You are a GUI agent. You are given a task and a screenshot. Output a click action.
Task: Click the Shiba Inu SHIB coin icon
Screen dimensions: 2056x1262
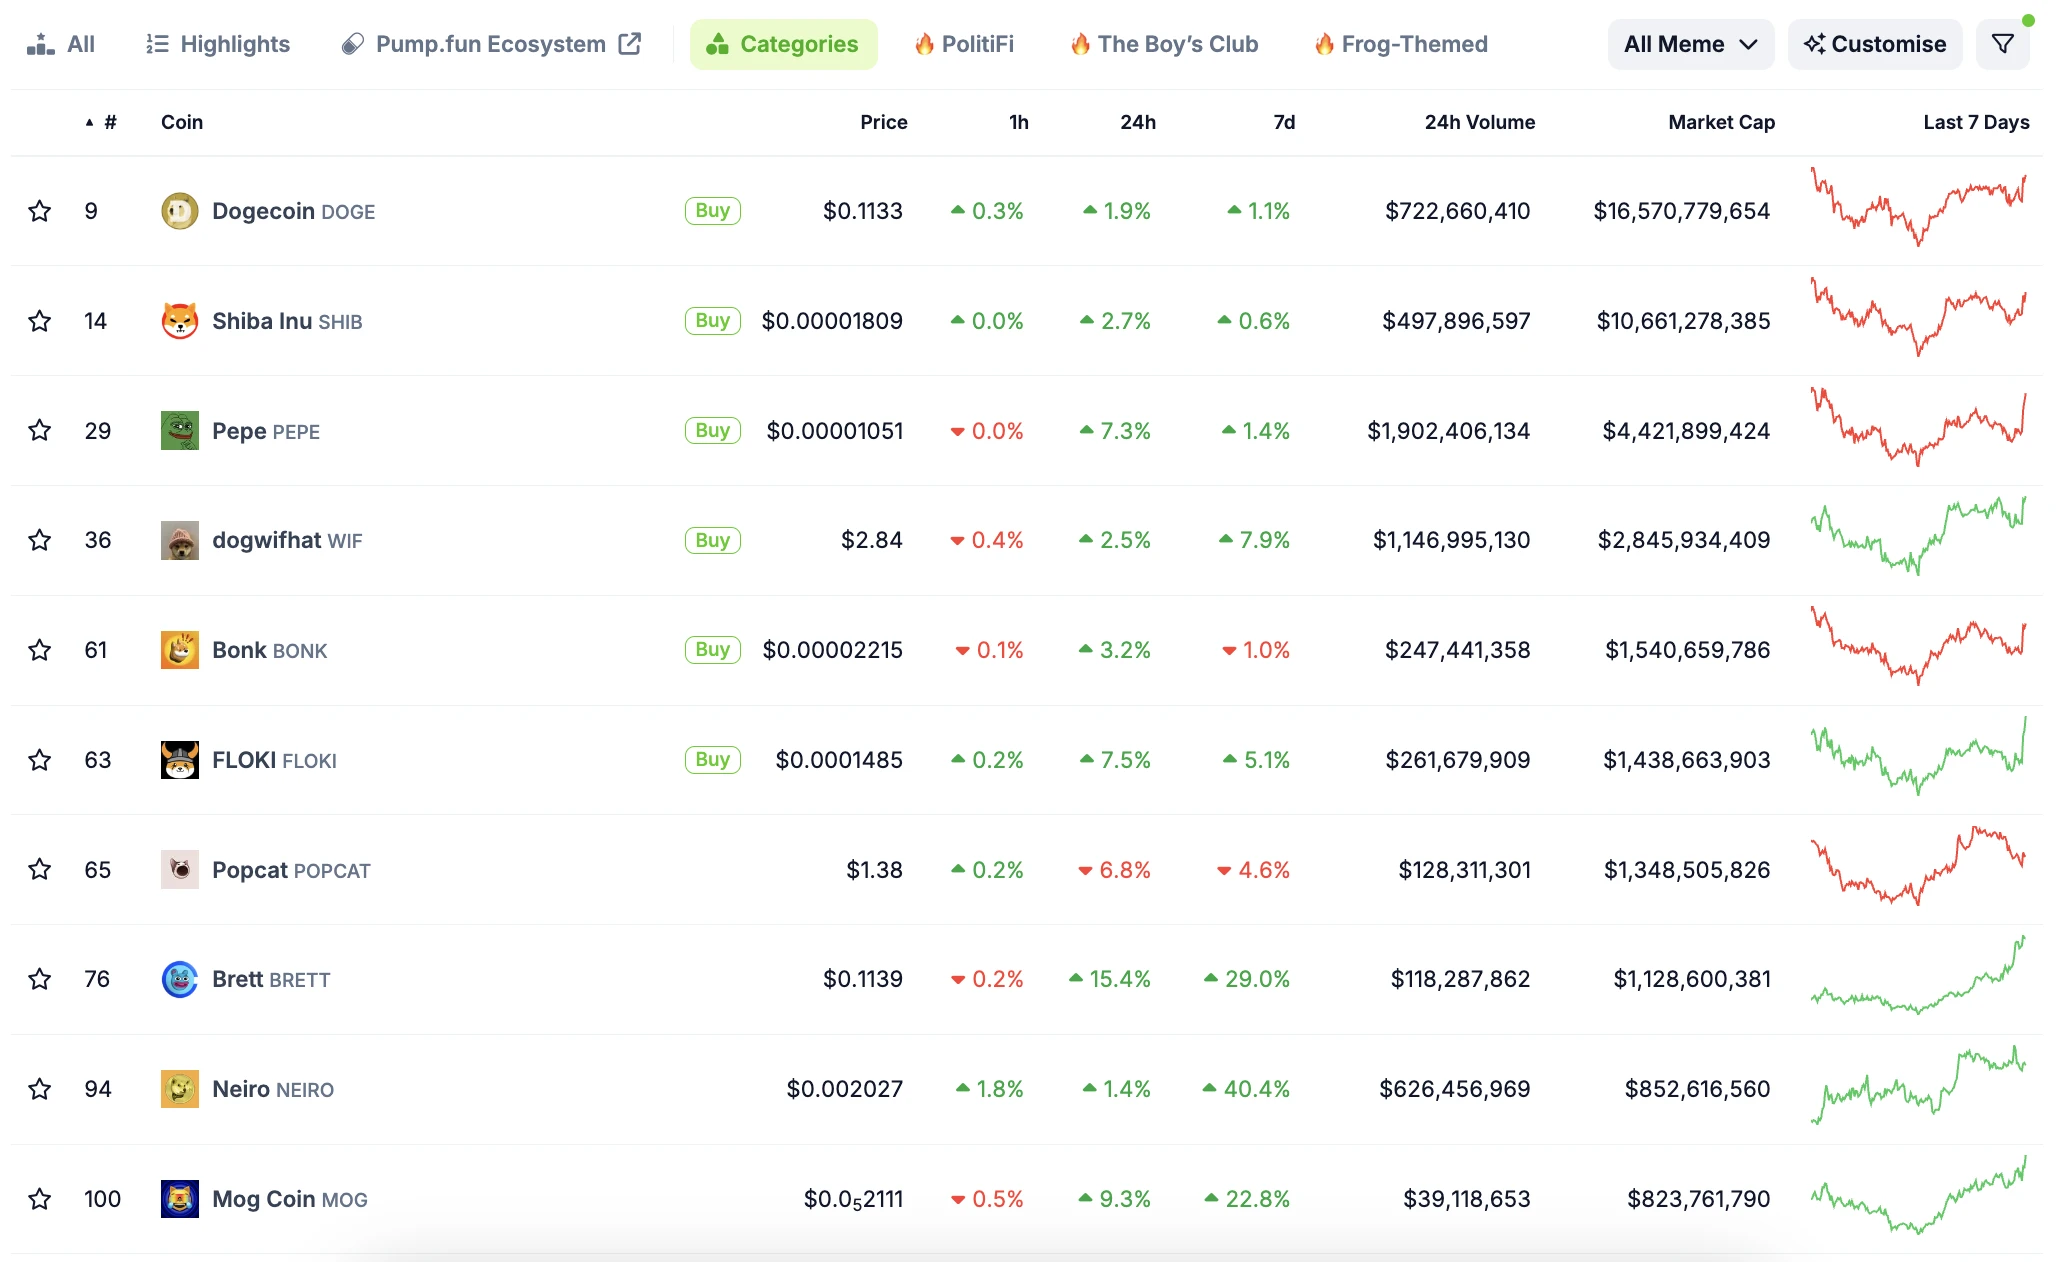(x=175, y=320)
